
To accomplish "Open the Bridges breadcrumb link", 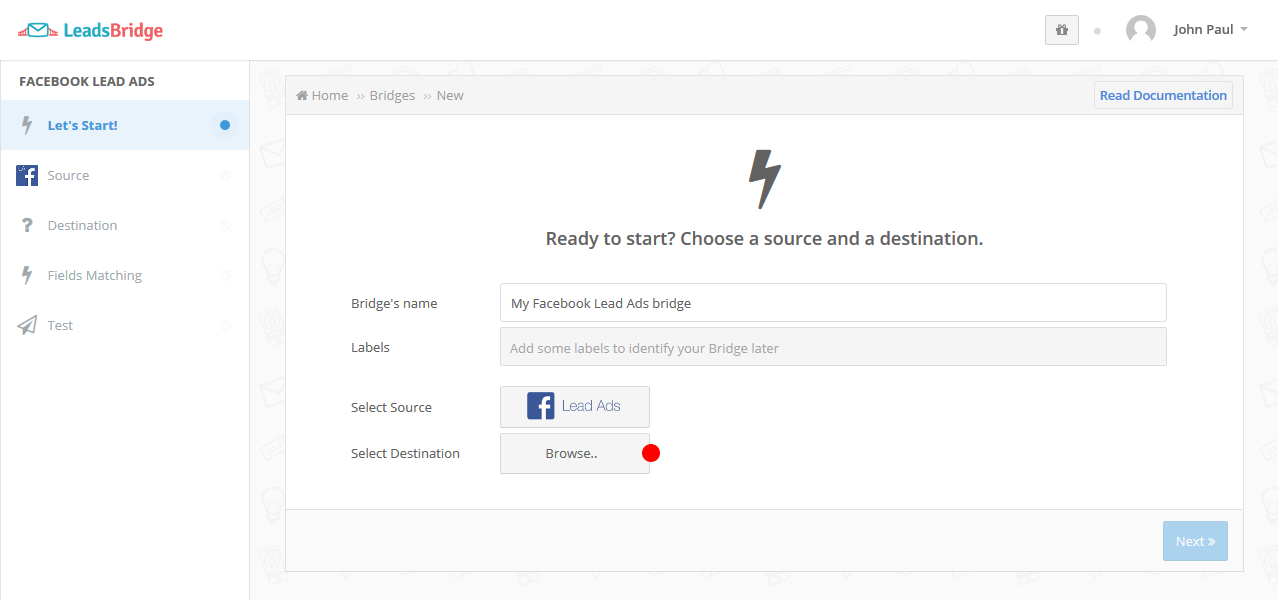I will (392, 95).
